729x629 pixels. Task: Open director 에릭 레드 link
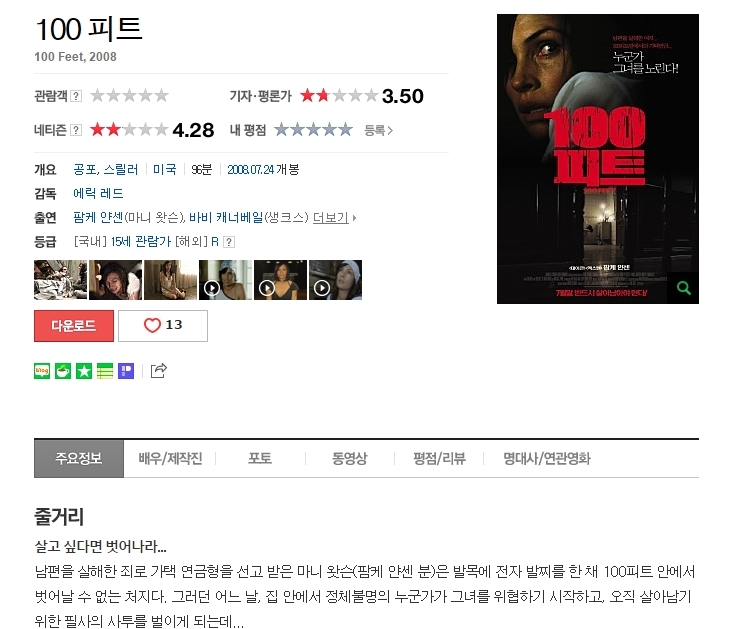[x=98, y=193]
